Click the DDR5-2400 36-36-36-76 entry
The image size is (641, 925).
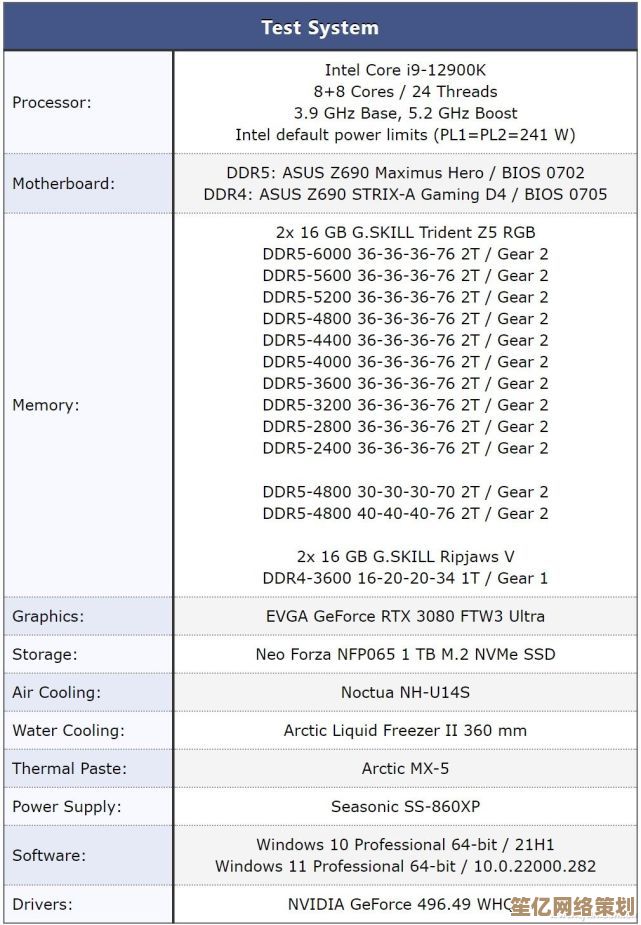tap(405, 448)
